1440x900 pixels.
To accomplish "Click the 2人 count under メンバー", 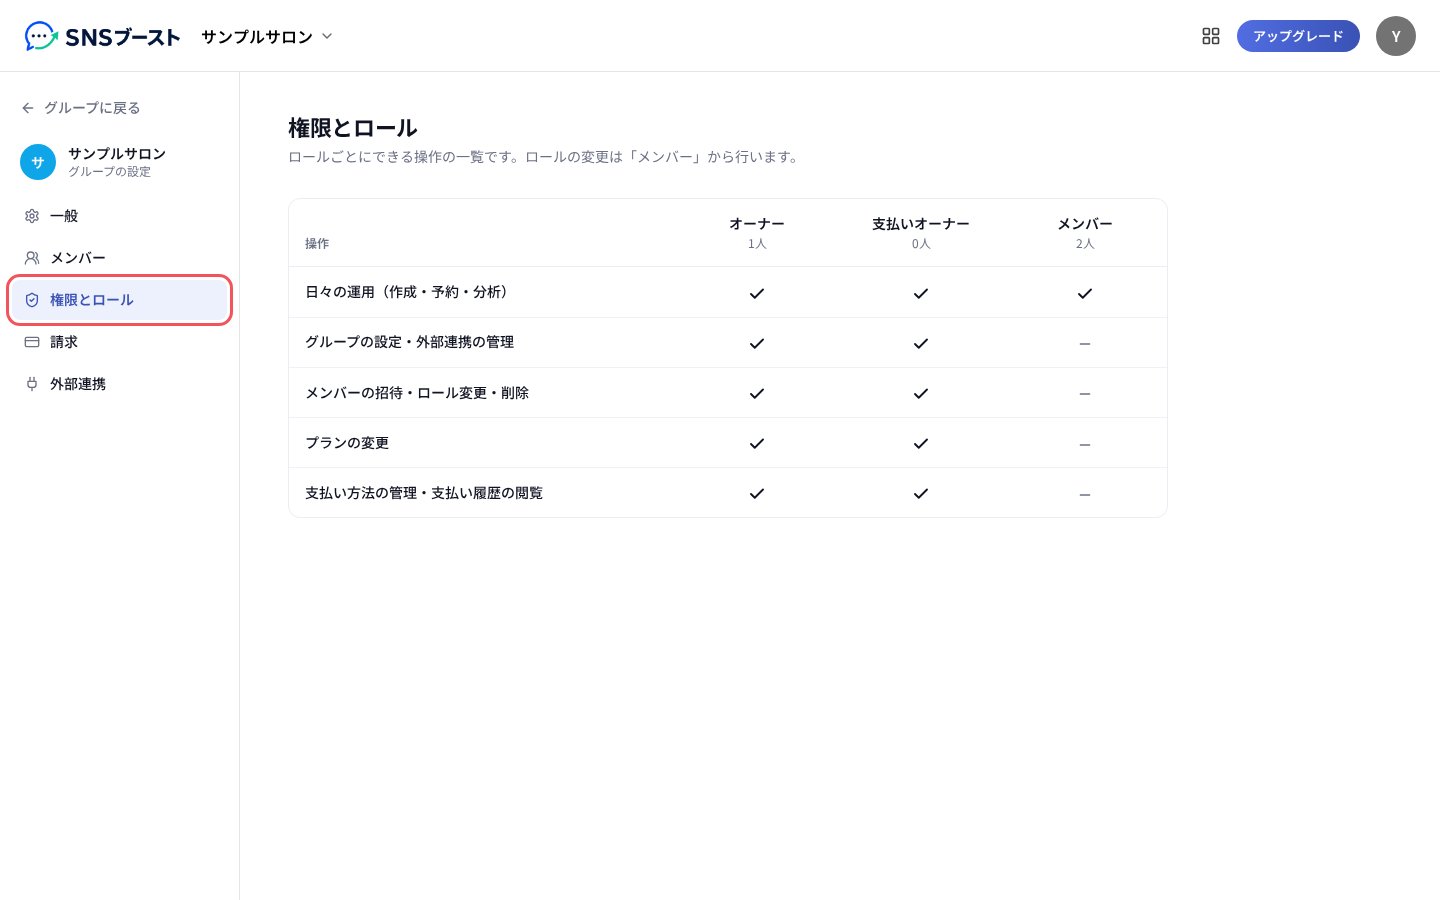I will pos(1085,244).
